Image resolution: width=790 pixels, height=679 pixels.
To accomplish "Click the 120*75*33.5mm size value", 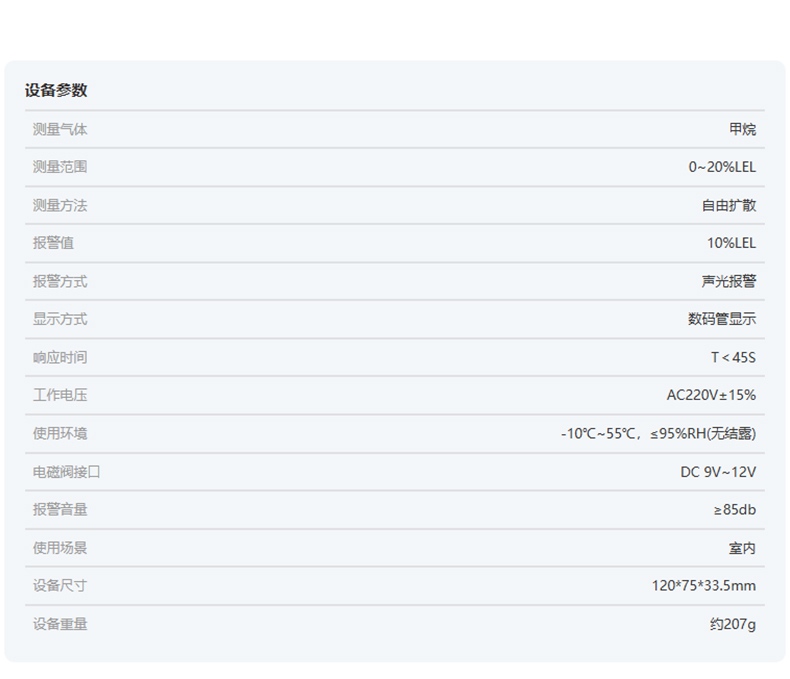I will pos(703,585).
